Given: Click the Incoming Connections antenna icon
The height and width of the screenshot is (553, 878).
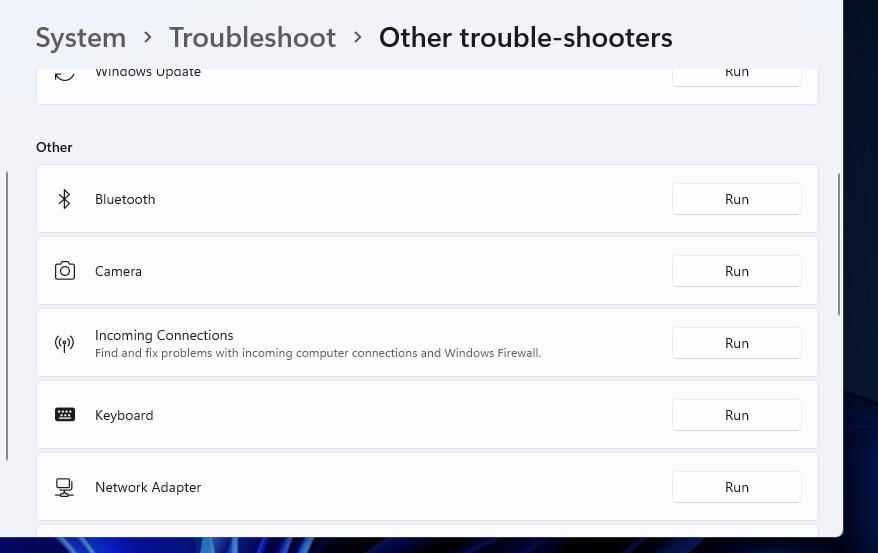Looking at the screenshot, I should click(64, 343).
